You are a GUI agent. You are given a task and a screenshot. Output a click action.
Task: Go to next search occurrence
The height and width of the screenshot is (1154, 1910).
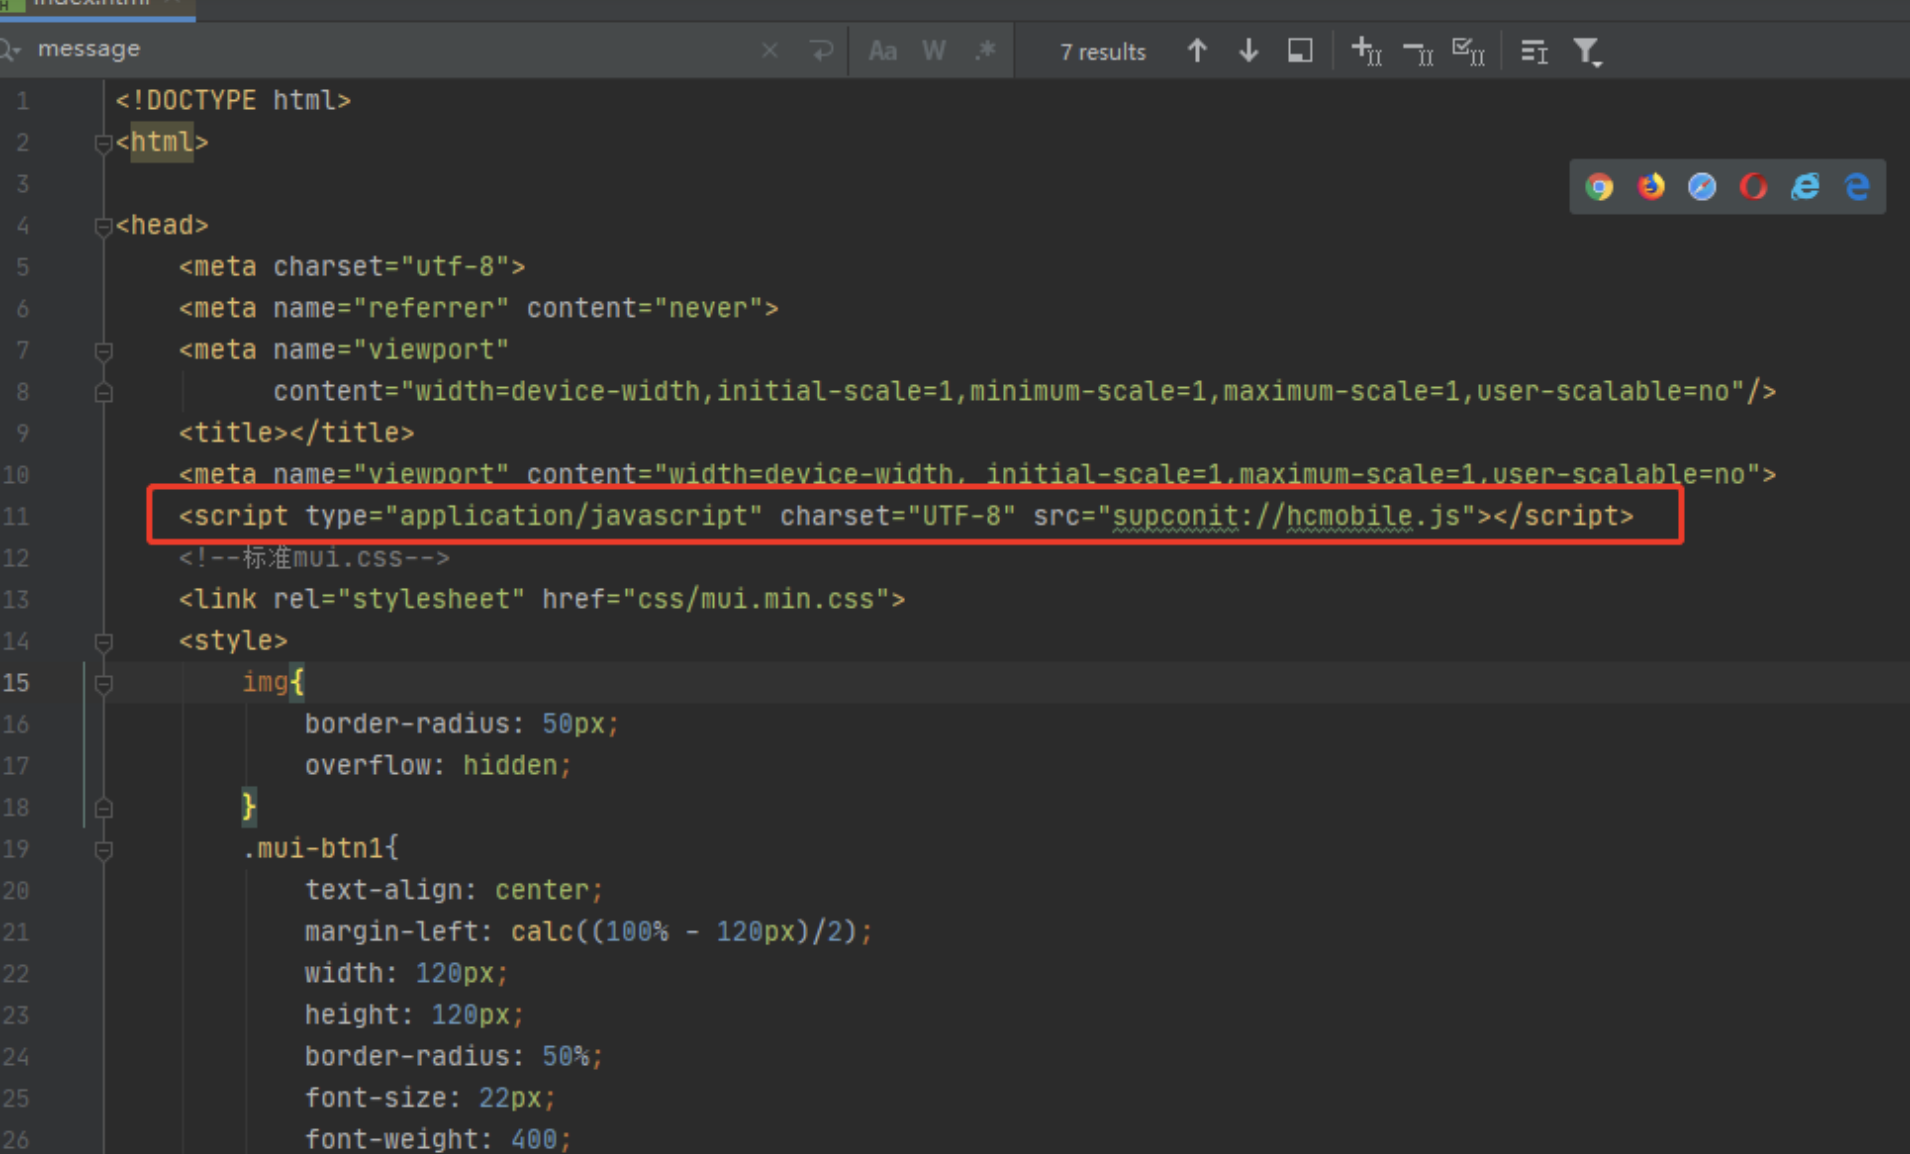(1248, 51)
